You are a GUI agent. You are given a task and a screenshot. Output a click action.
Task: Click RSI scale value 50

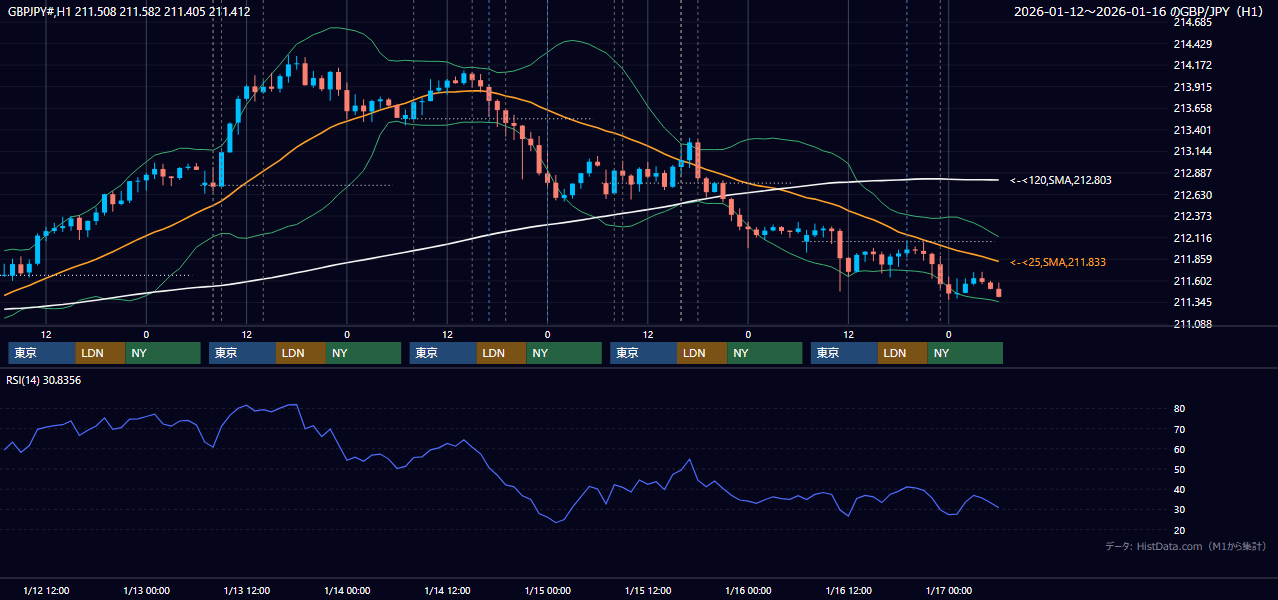coord(1180,469)
